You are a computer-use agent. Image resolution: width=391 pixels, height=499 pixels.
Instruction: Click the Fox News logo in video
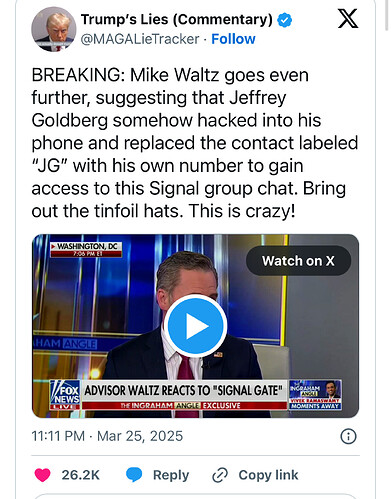tap(65, 394)
